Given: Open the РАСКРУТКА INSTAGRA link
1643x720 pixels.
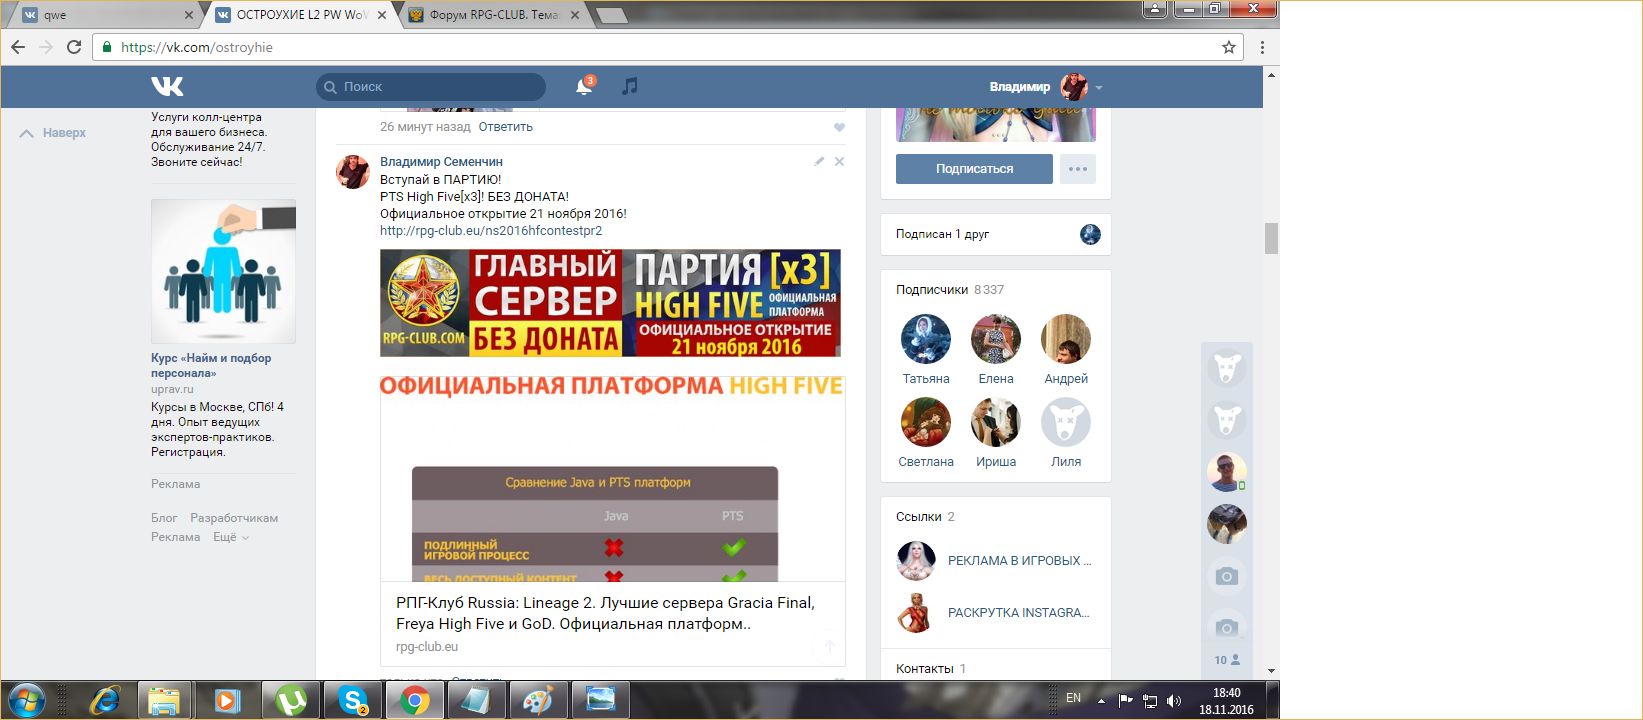Looking at the screenshot, I should coord(1019,613).
